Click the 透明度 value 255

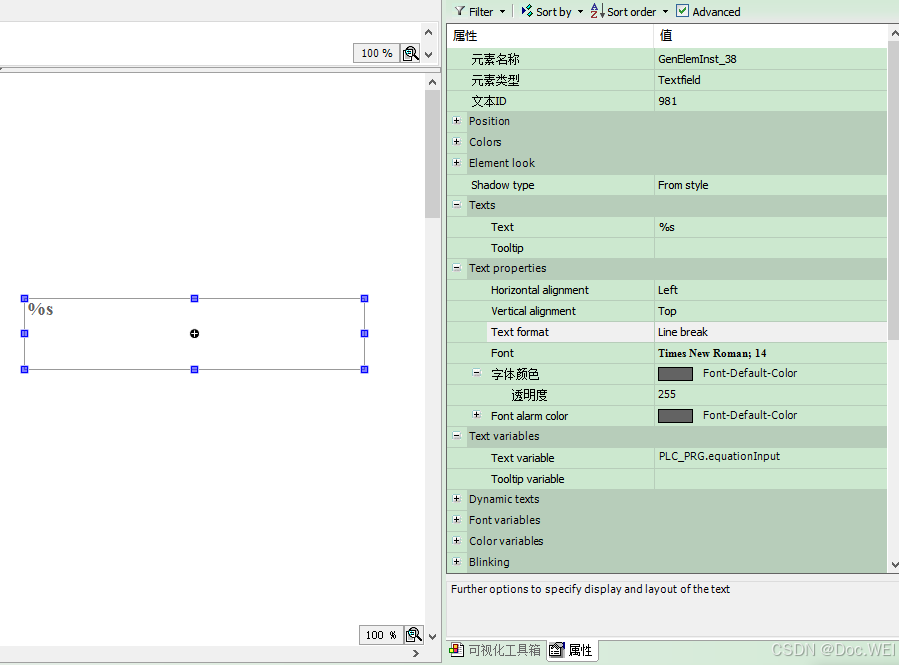(770, 394)
